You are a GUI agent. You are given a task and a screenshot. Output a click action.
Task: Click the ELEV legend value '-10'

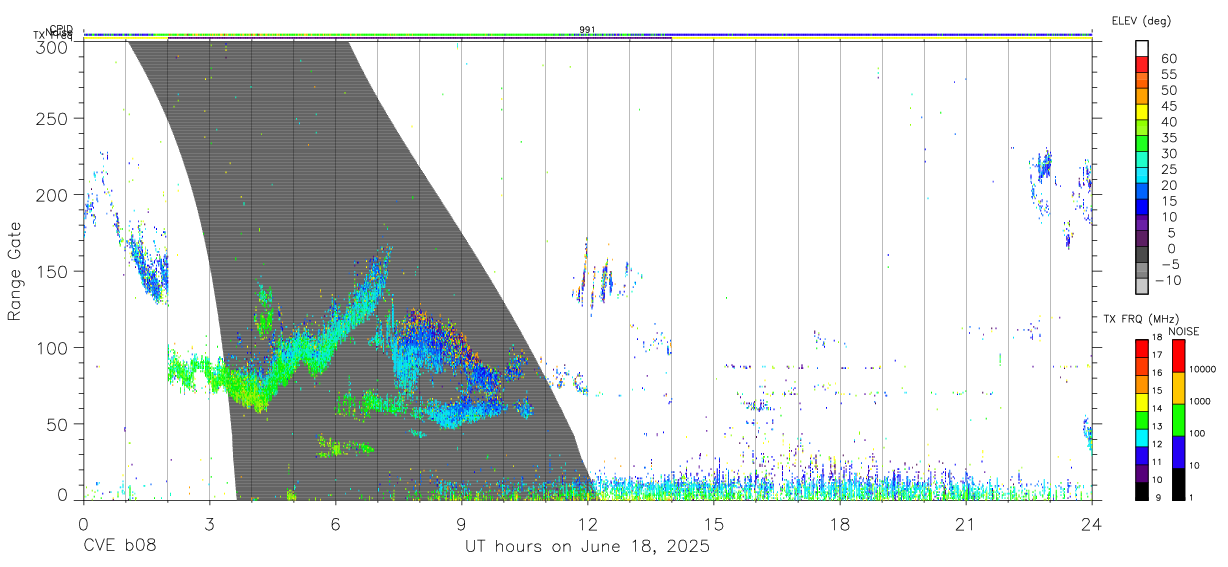pos(1167,280)
